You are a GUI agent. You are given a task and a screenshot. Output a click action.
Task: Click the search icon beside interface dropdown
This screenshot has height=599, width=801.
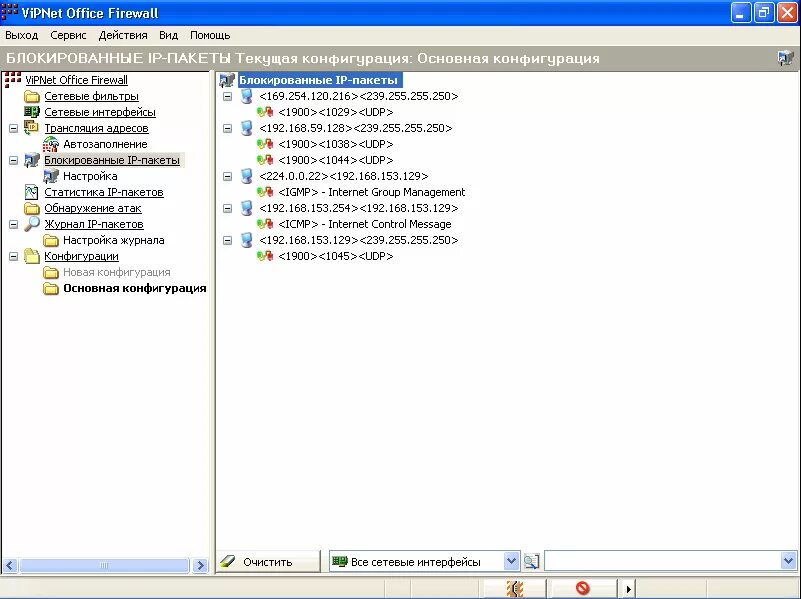pyautogui.click(x=532, y=562)
